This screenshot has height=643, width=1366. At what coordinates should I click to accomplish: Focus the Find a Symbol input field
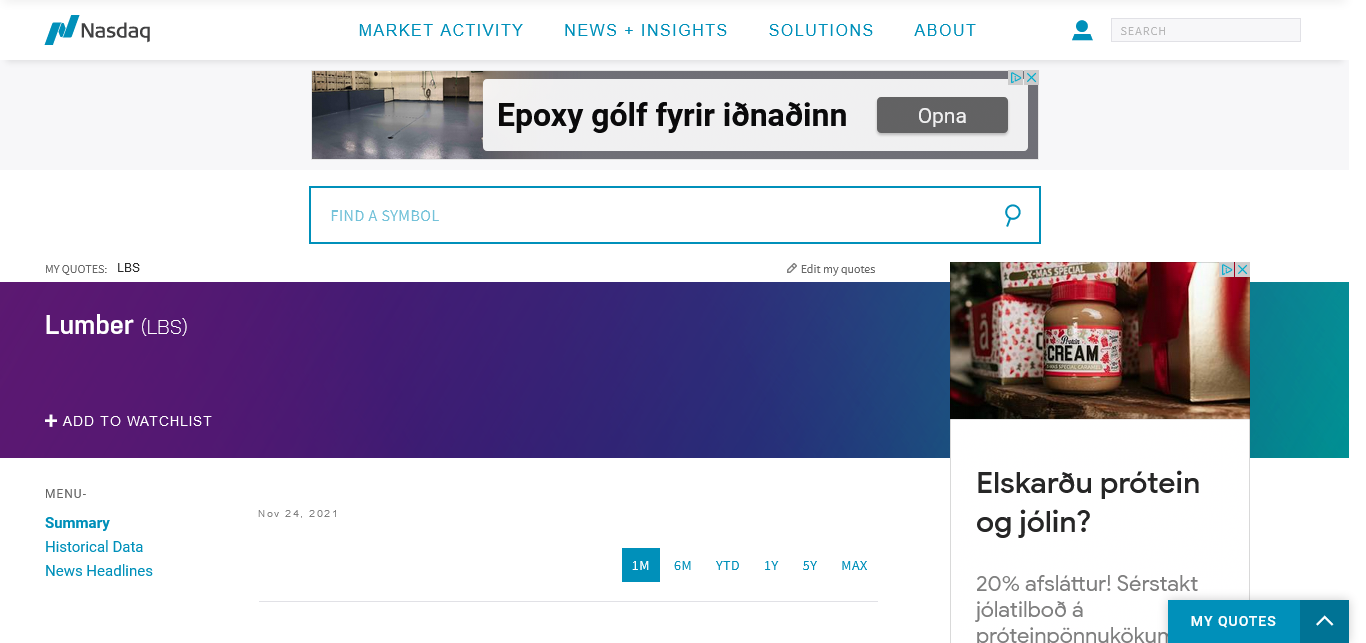[650, 215]
